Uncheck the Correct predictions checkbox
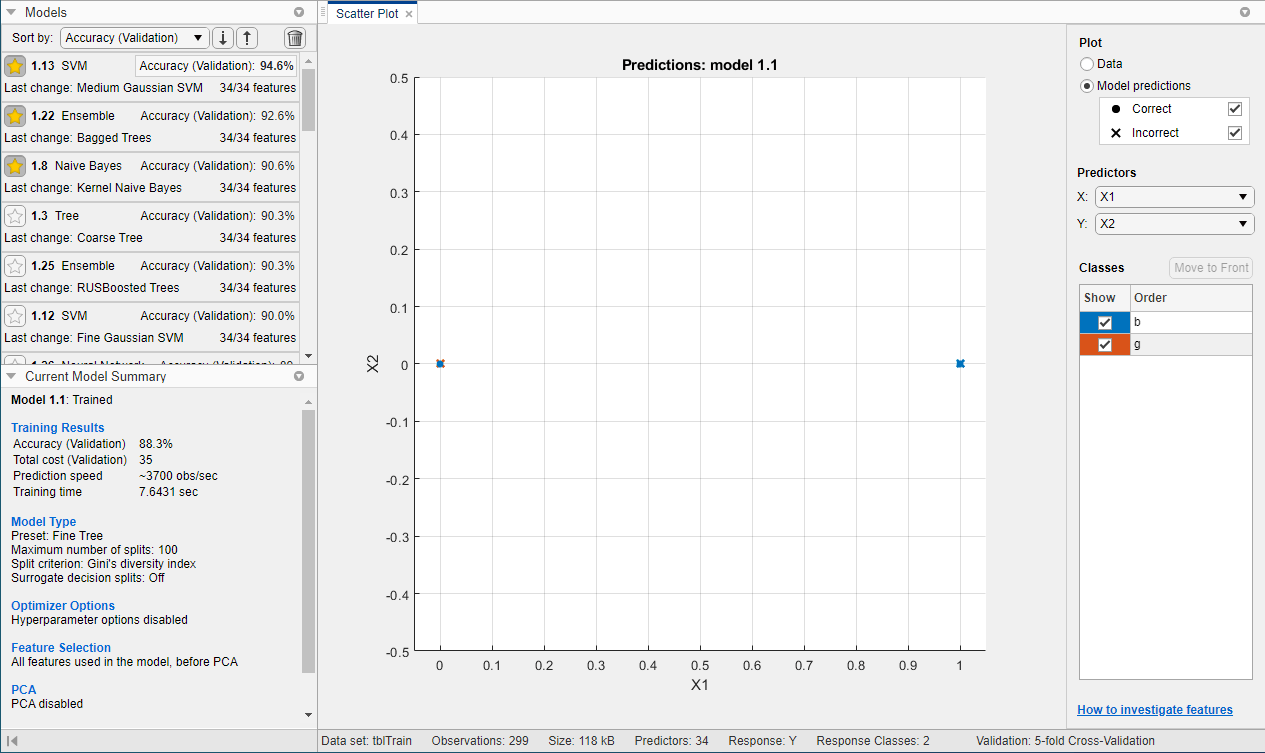This screenshot has height=753, width=1265. pyautogui.click(x=1235, y=108)
